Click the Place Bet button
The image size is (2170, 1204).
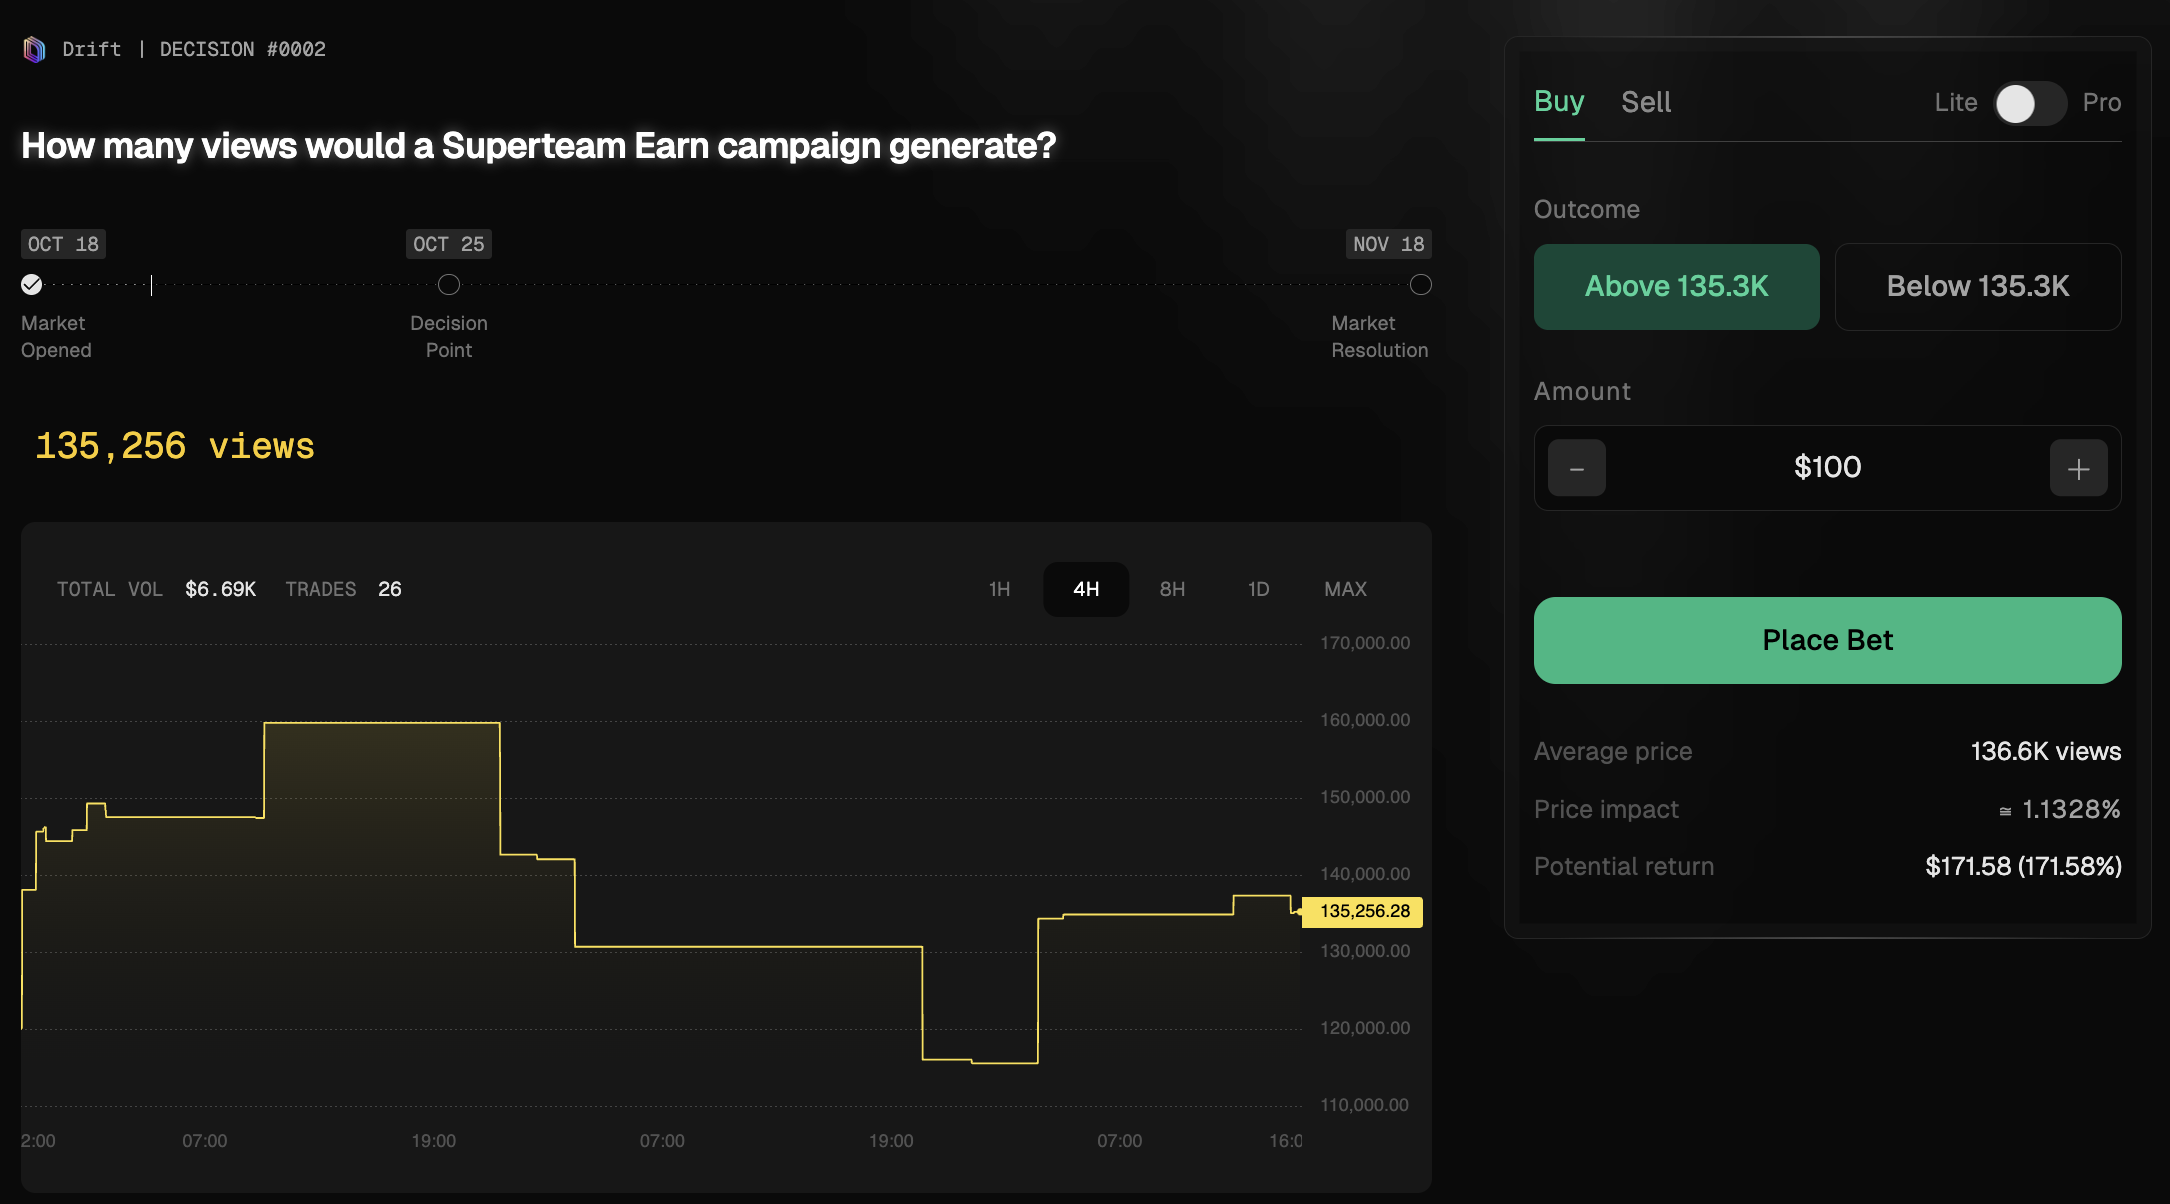(1827, 640)
